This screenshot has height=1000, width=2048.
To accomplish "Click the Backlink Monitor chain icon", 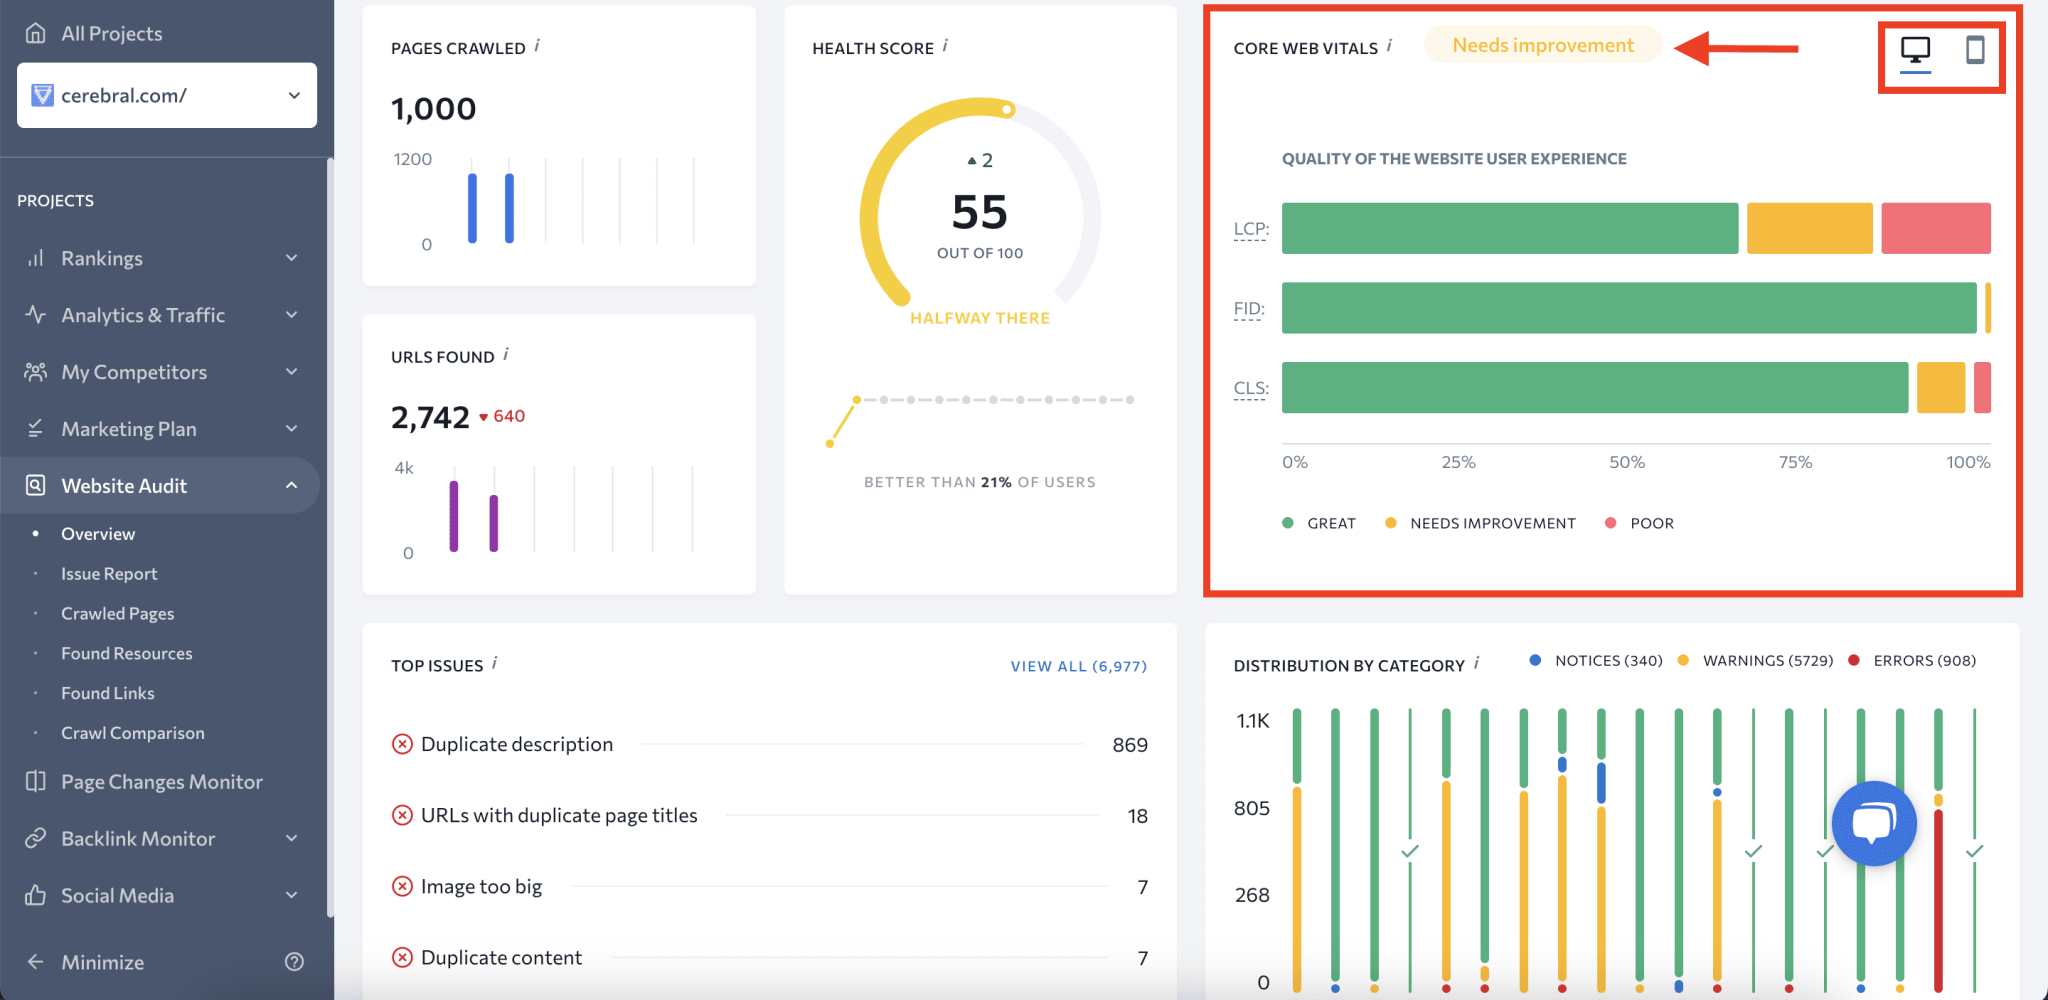I will pos(36,838).
